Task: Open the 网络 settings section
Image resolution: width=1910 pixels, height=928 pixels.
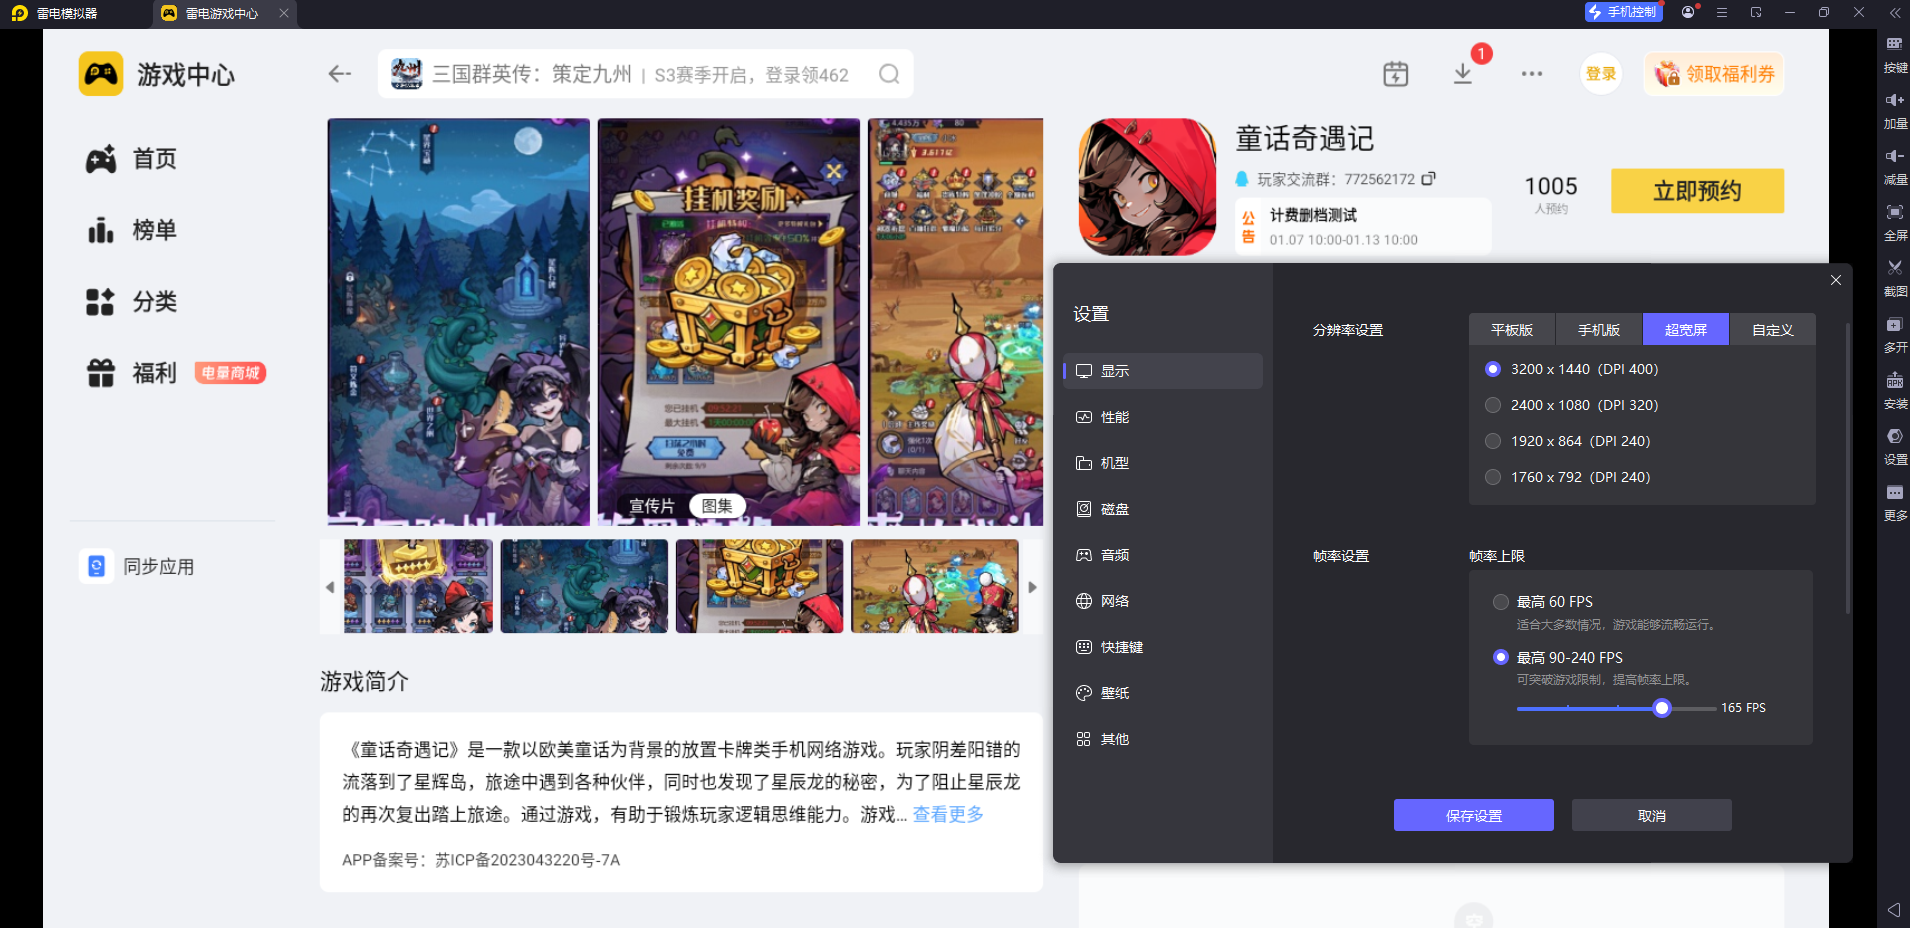Action: click(x=1163, y=601)
